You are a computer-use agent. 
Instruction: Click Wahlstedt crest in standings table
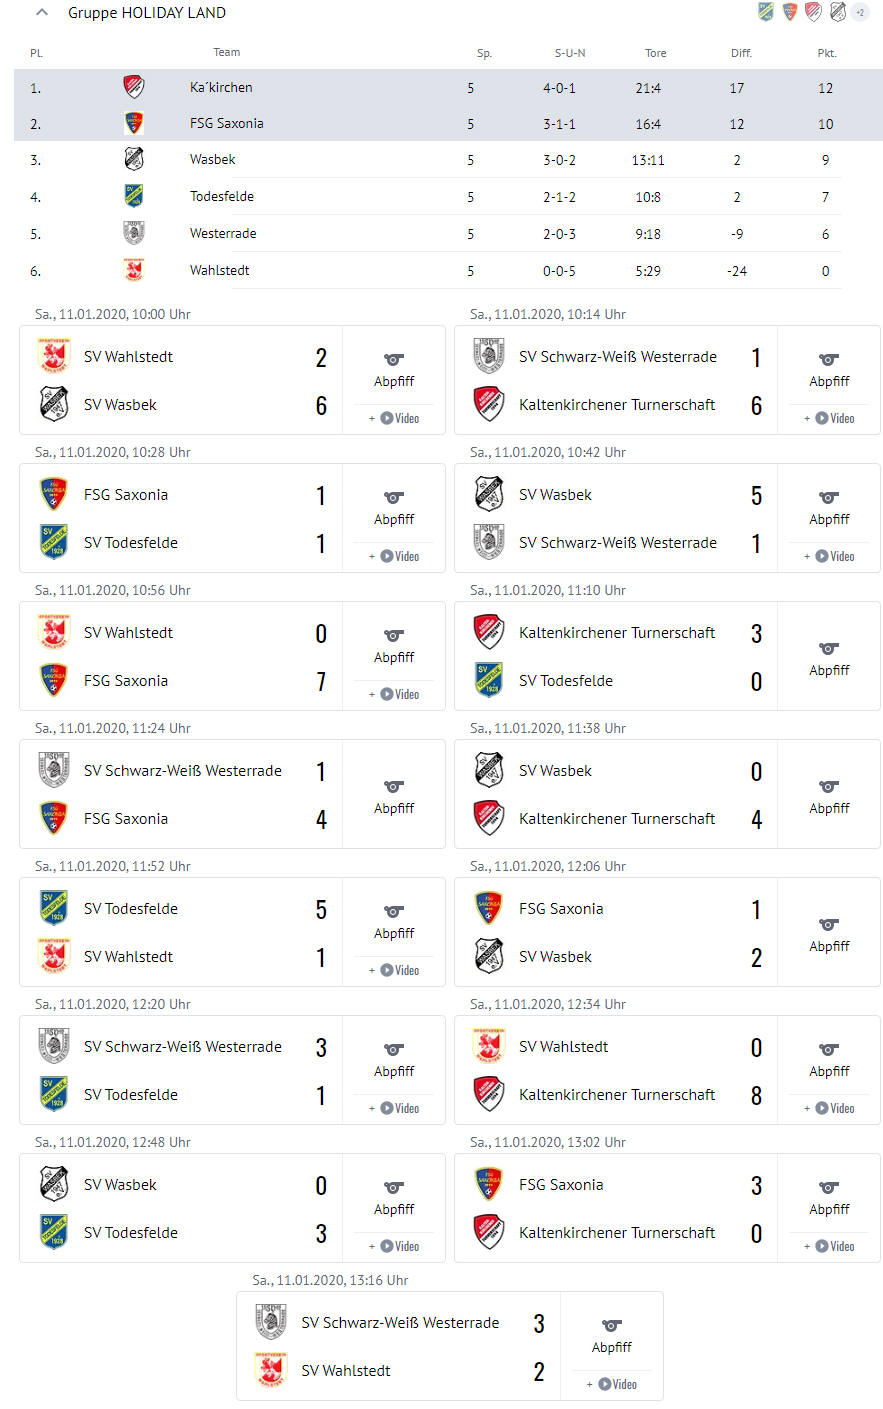click(134, 270)
